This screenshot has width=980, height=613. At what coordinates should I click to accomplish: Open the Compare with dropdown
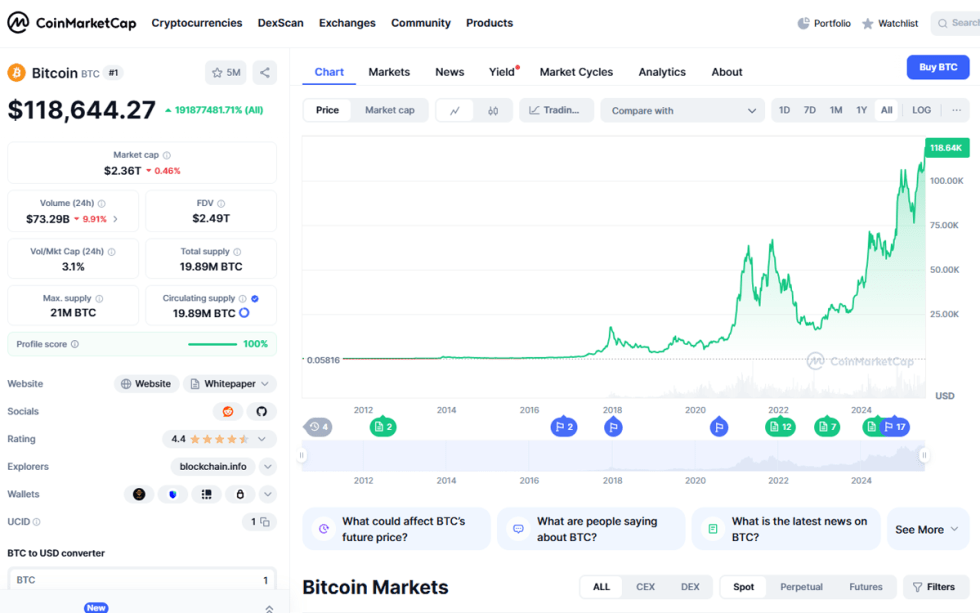682,110
